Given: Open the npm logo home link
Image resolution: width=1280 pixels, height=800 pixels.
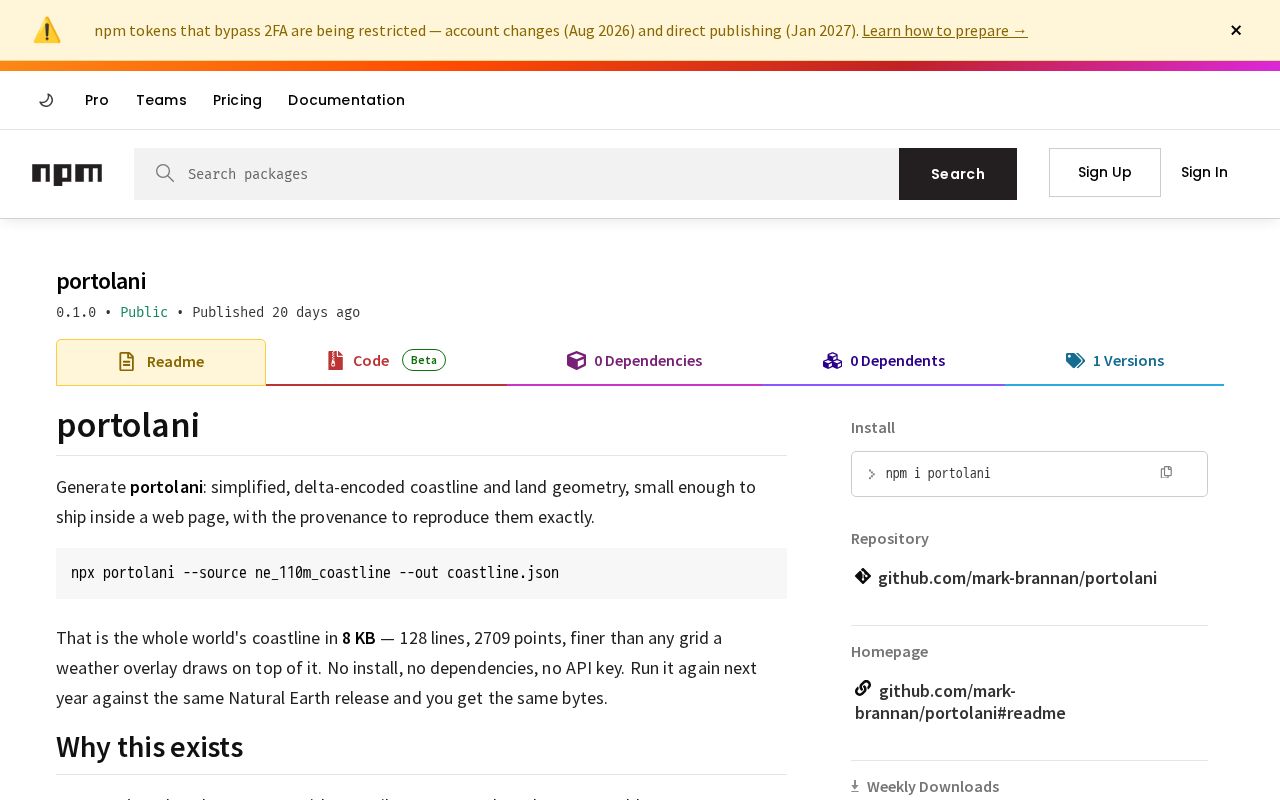Looking at the screenshot, I should [x=67, y=174].
